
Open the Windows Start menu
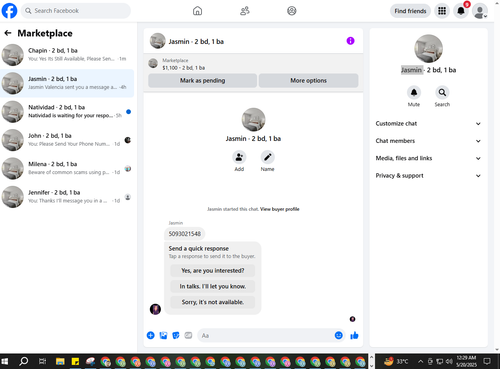(x=5, y=361)
